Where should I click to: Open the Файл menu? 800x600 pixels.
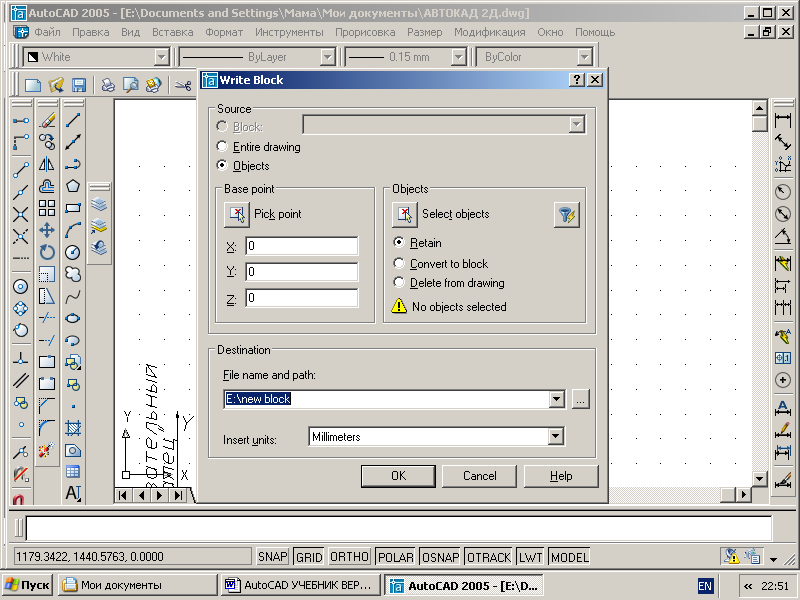click(47, 32)
